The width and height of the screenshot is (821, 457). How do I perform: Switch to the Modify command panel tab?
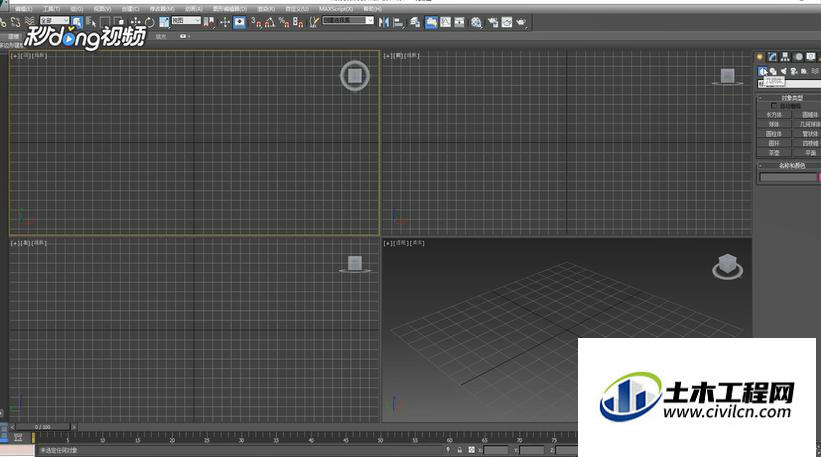click(772, 57)
